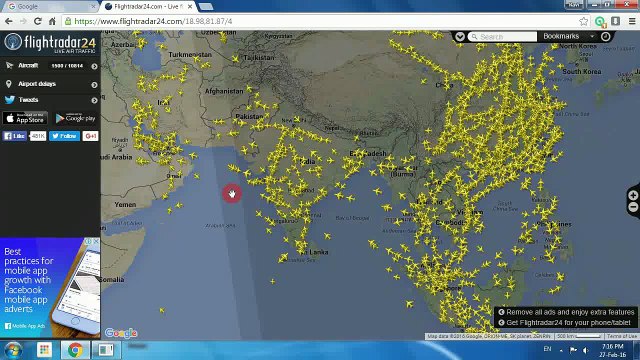Image resolution: width=640 pixels, height=360 pixels.
Task: Click the Airport delays pin icon
Action: (9, 84)
